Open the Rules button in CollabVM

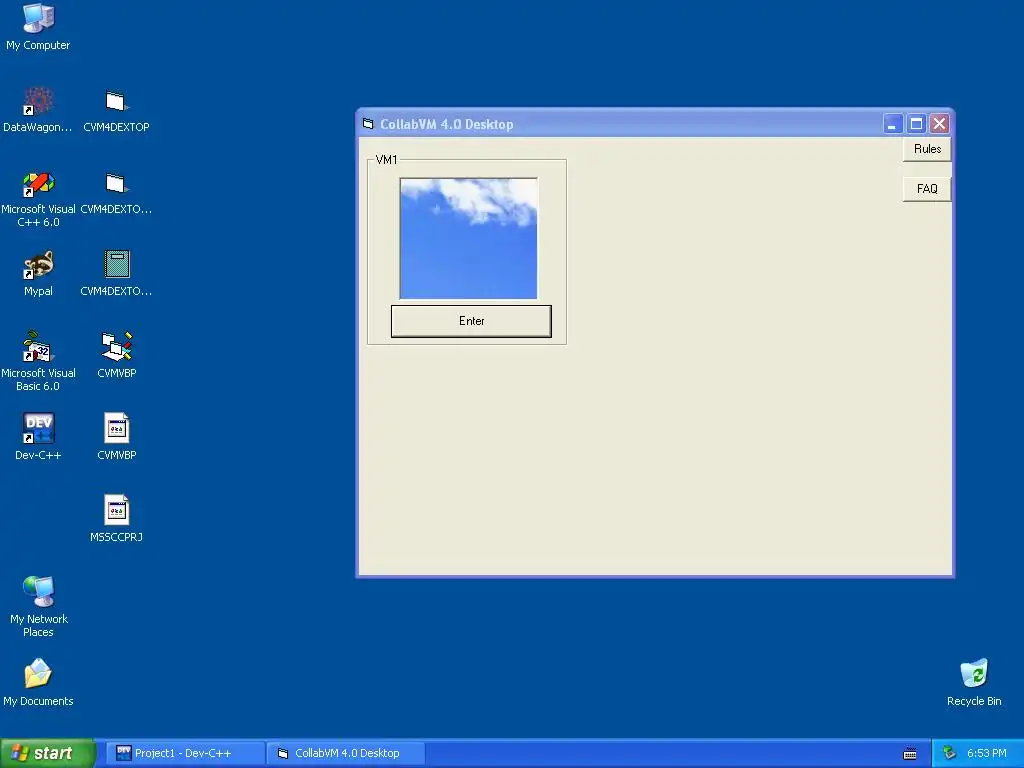click(927, 149)
